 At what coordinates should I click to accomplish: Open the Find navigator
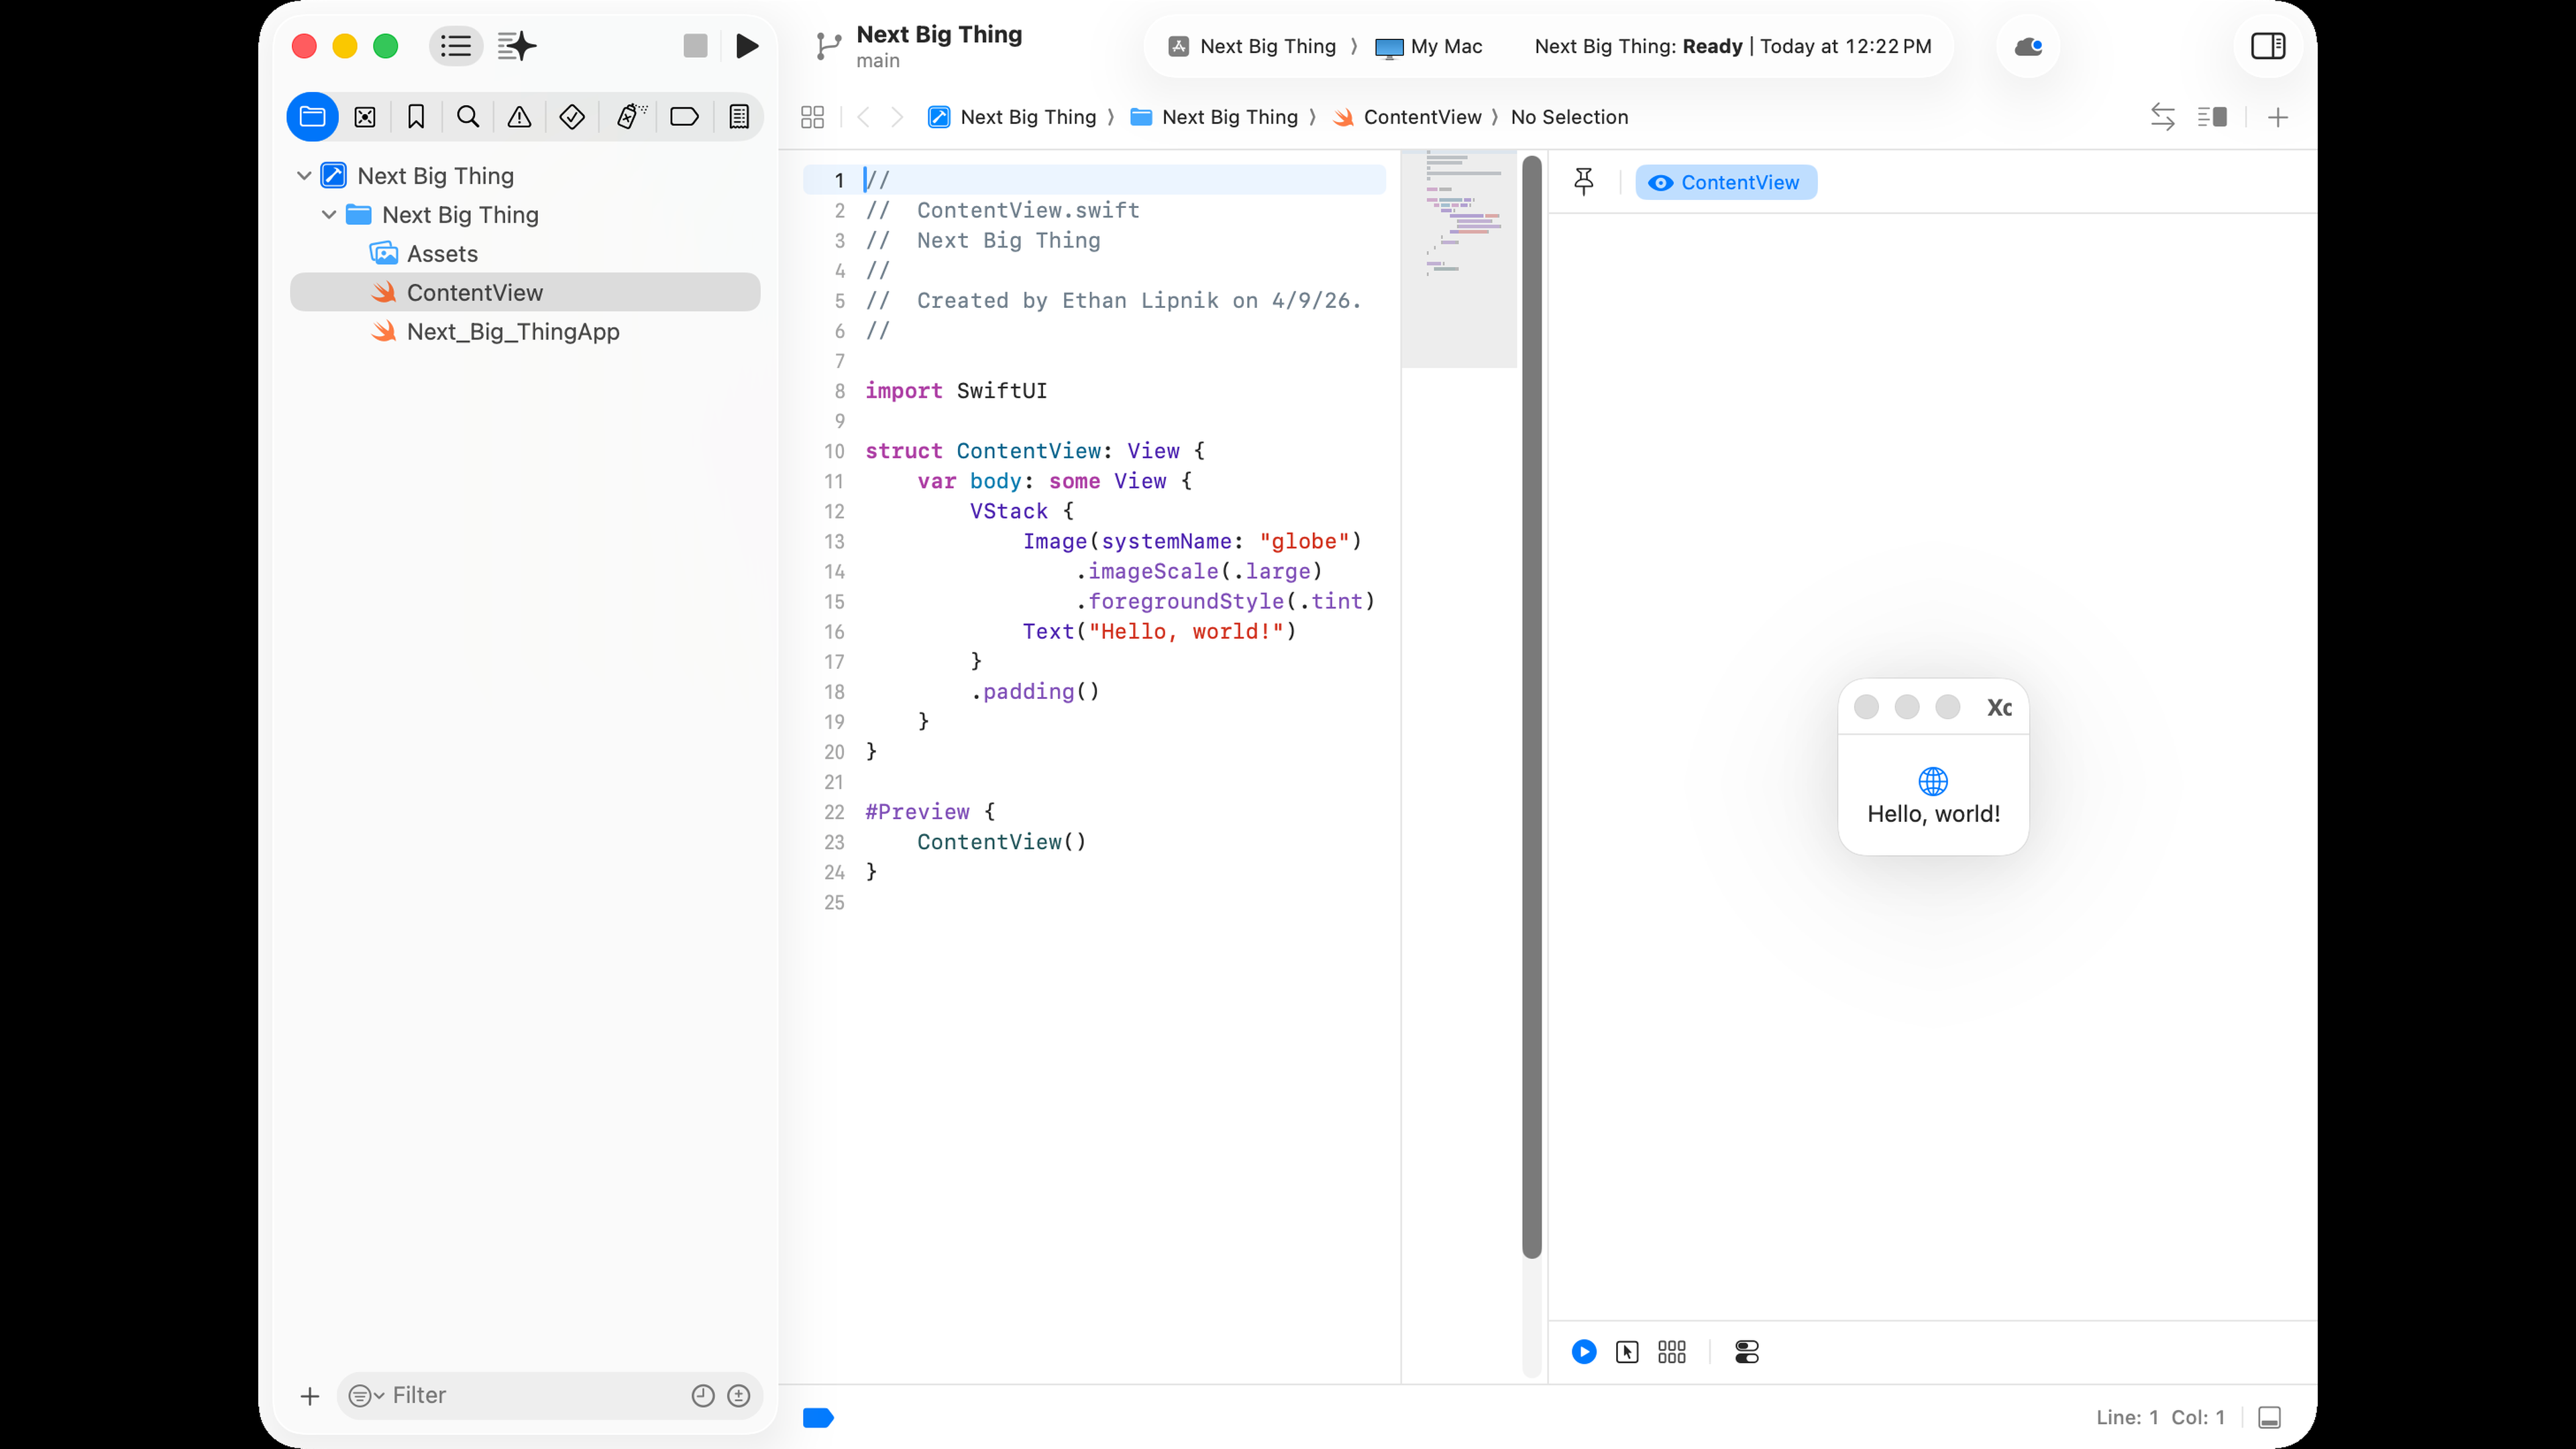(x=468, y=117)
